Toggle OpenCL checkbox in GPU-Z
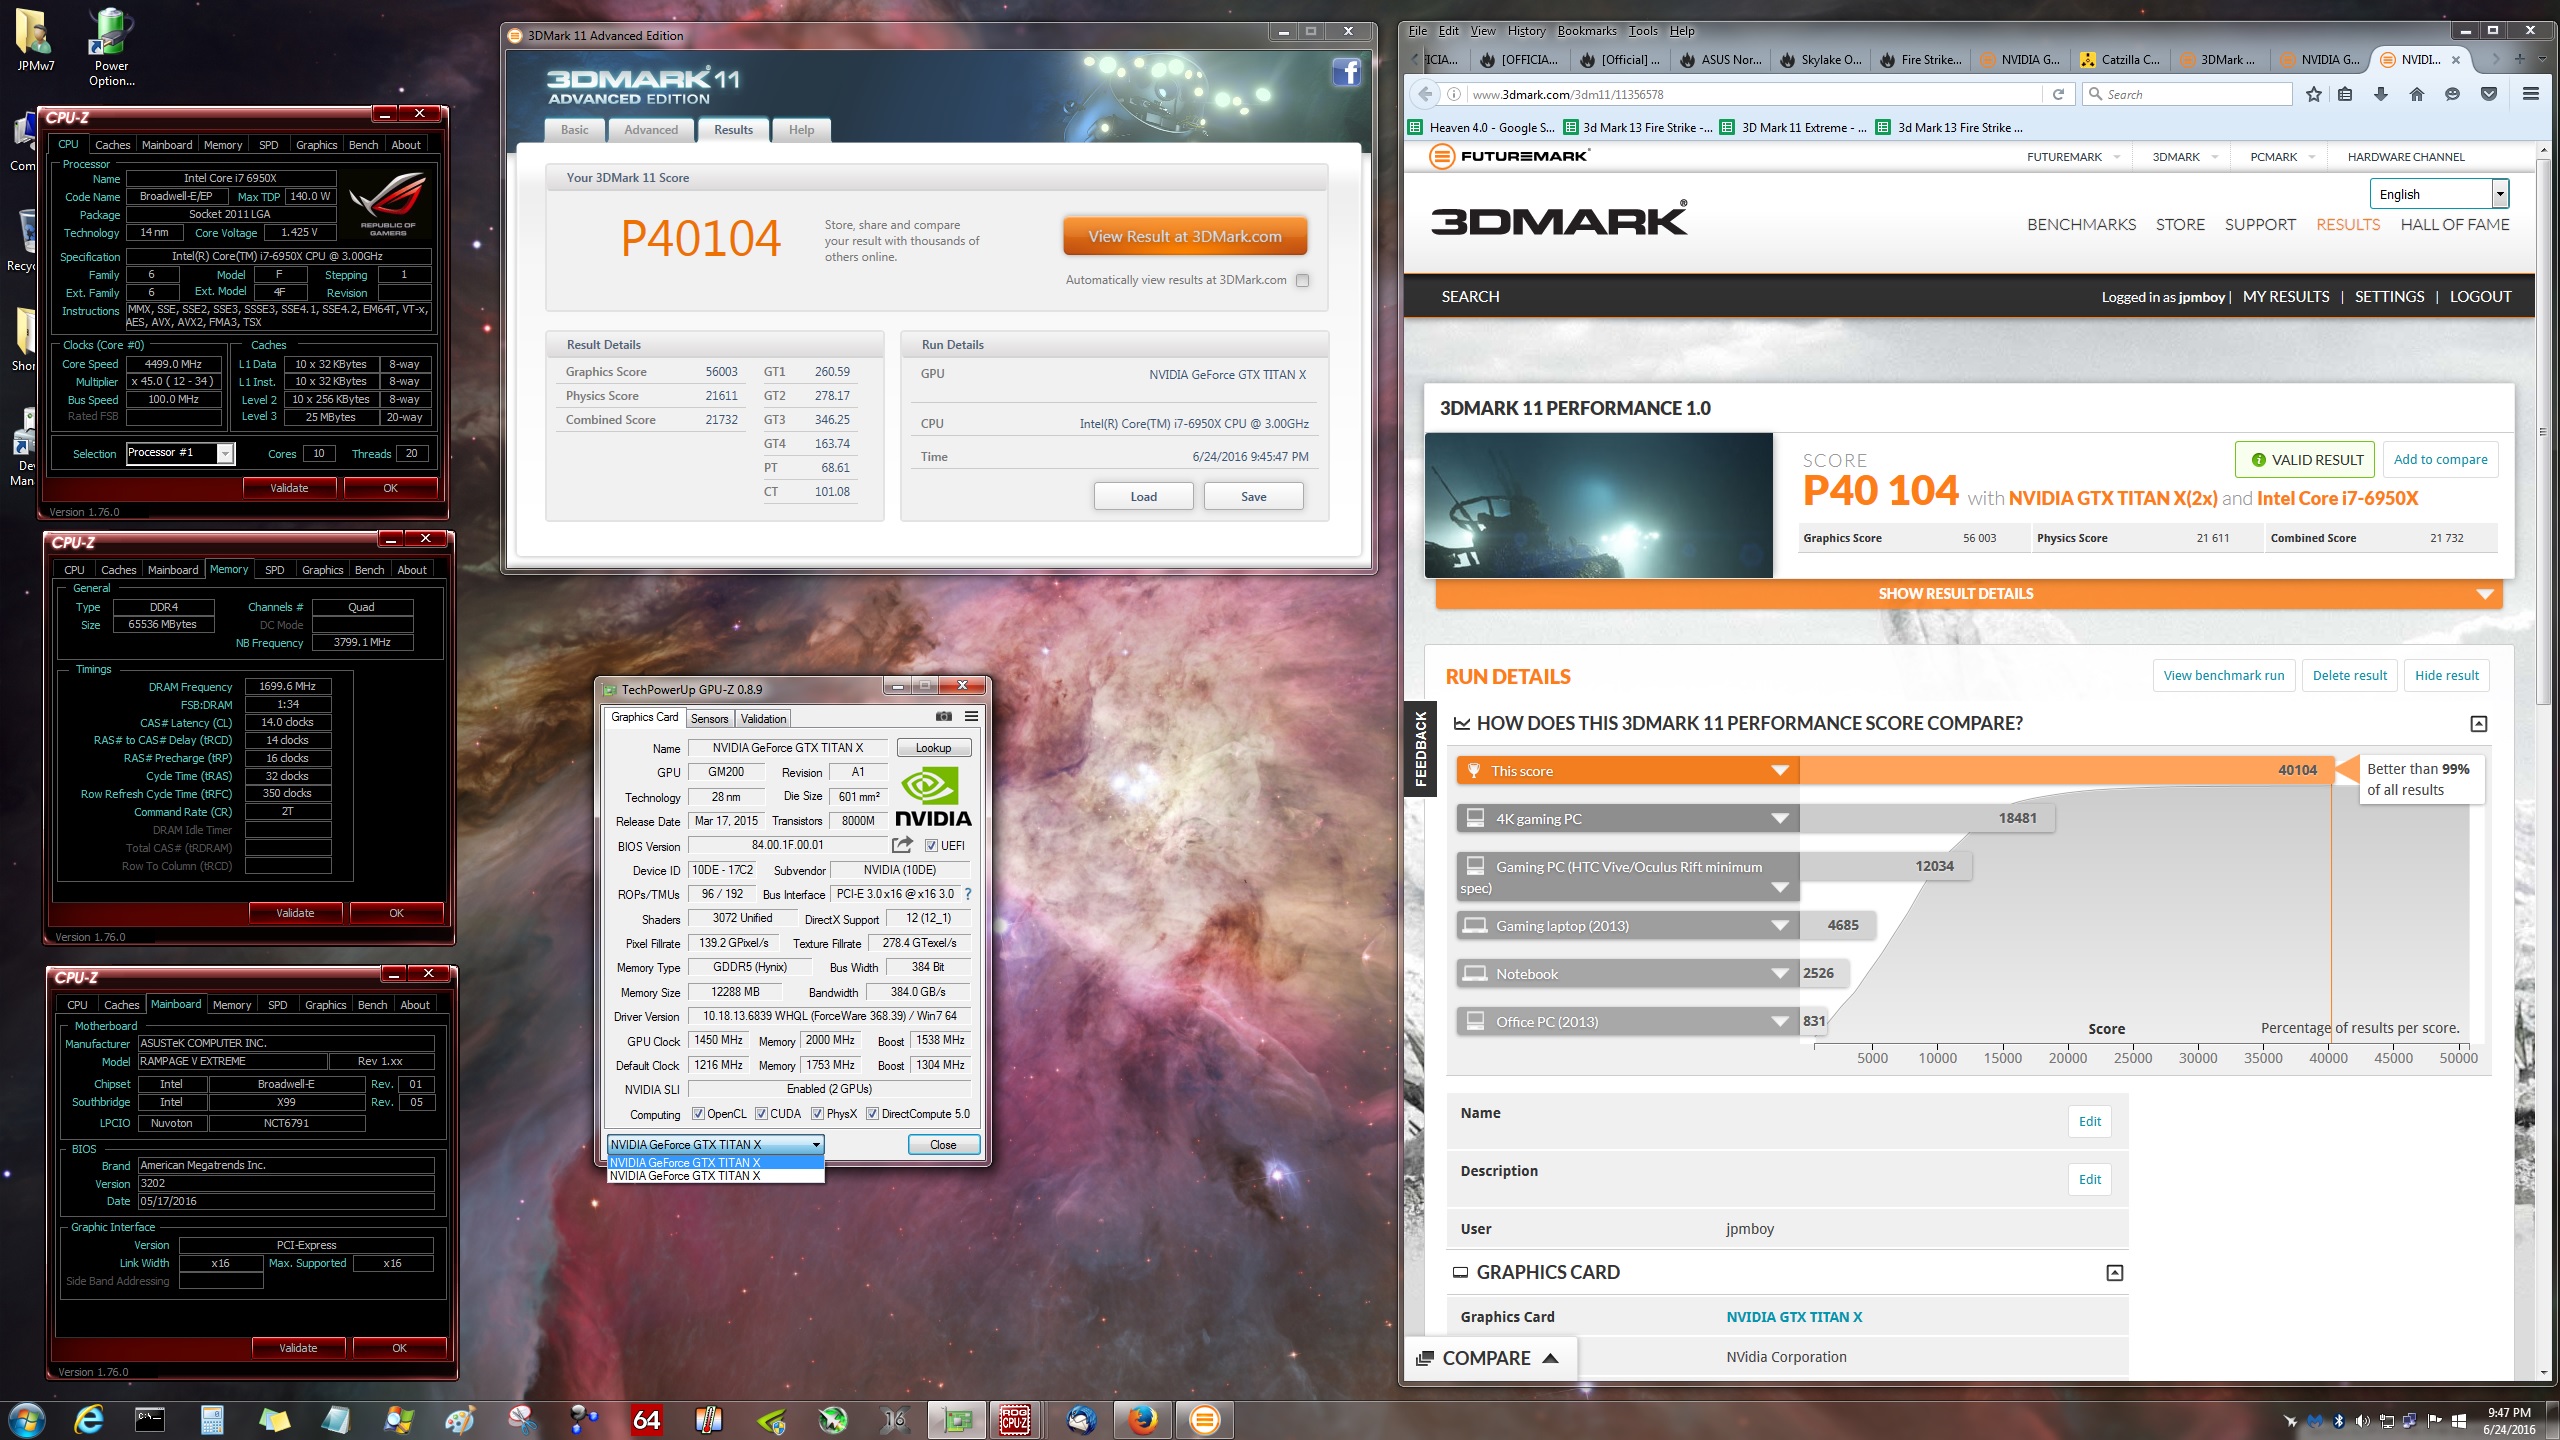The width and height of the screenshot is (2560, 1440). pos(698,1114)
